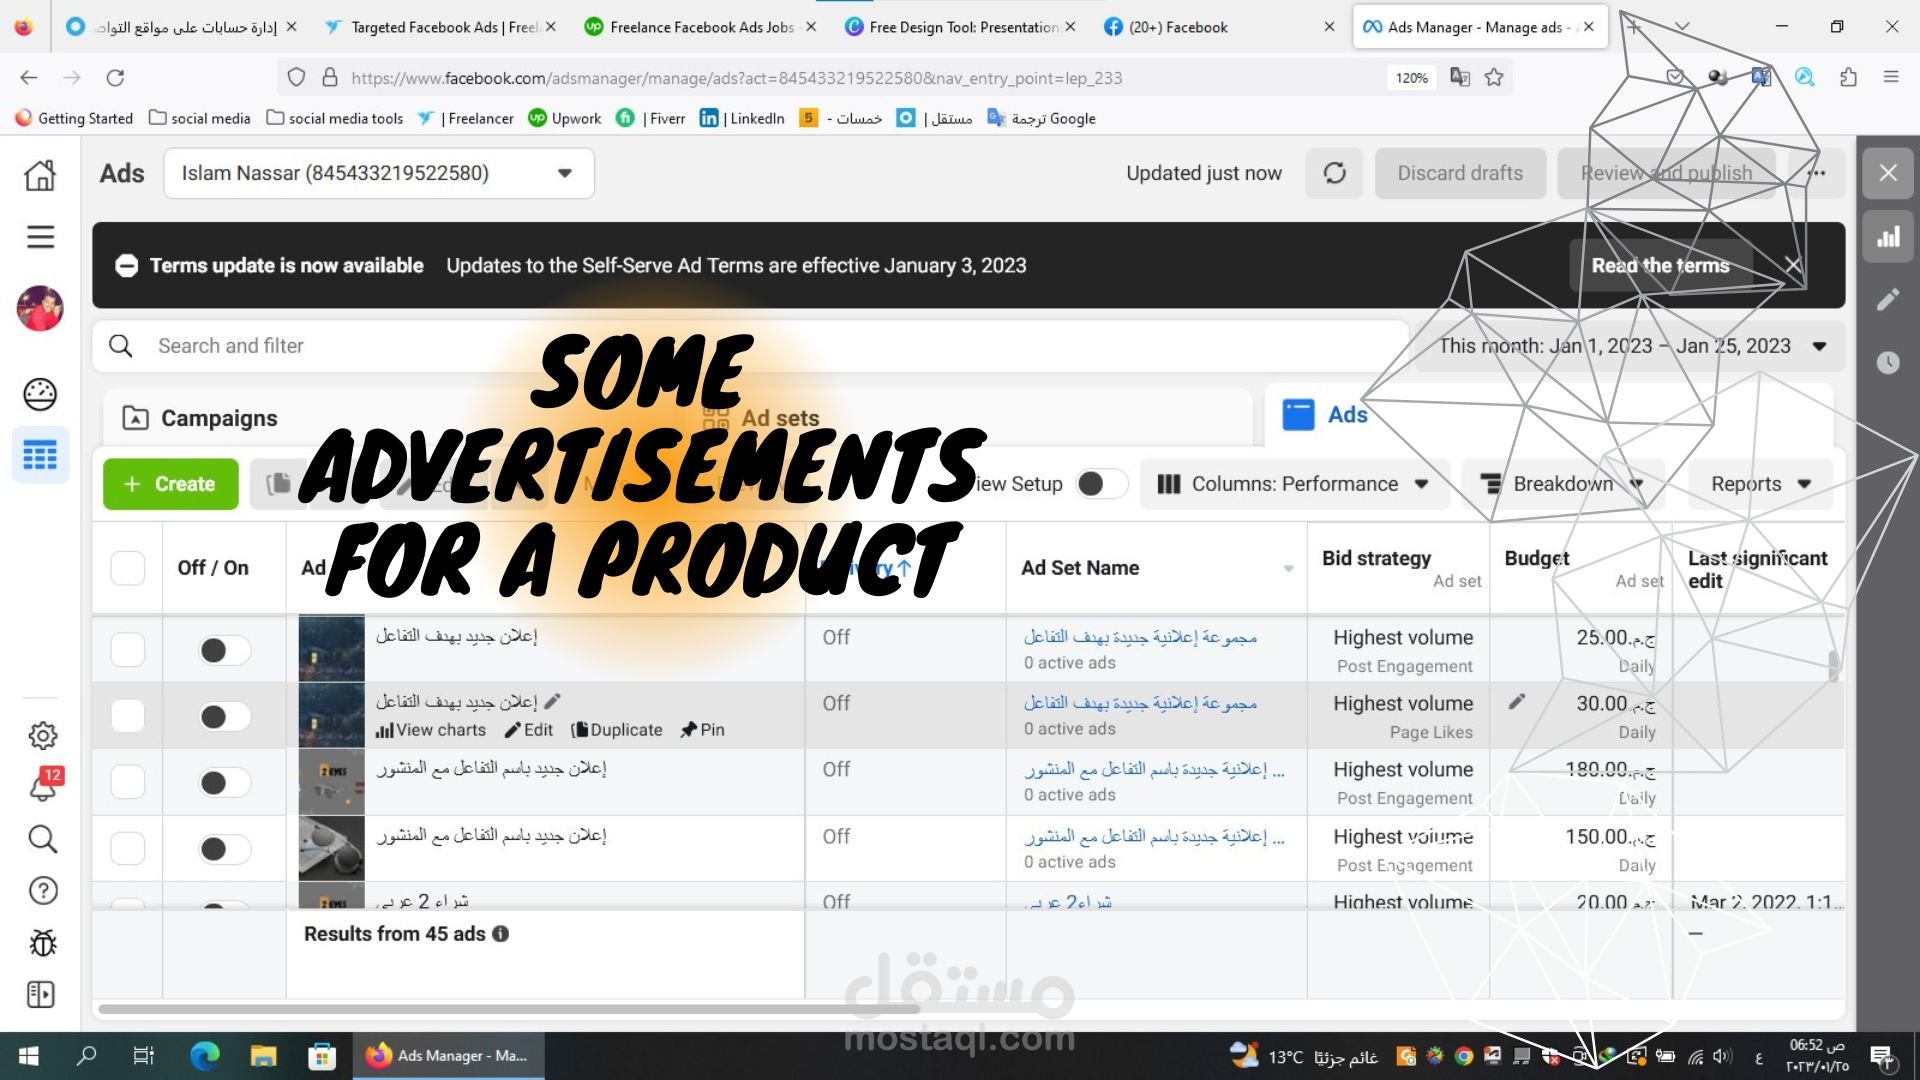Open the Reports dropdown menu
This screenshot has width=1920, height=1080.
click(x=1760, y=484)
